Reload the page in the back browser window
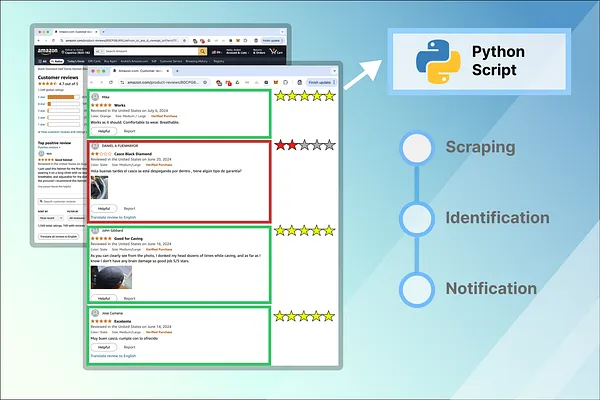 coord(53,41)
